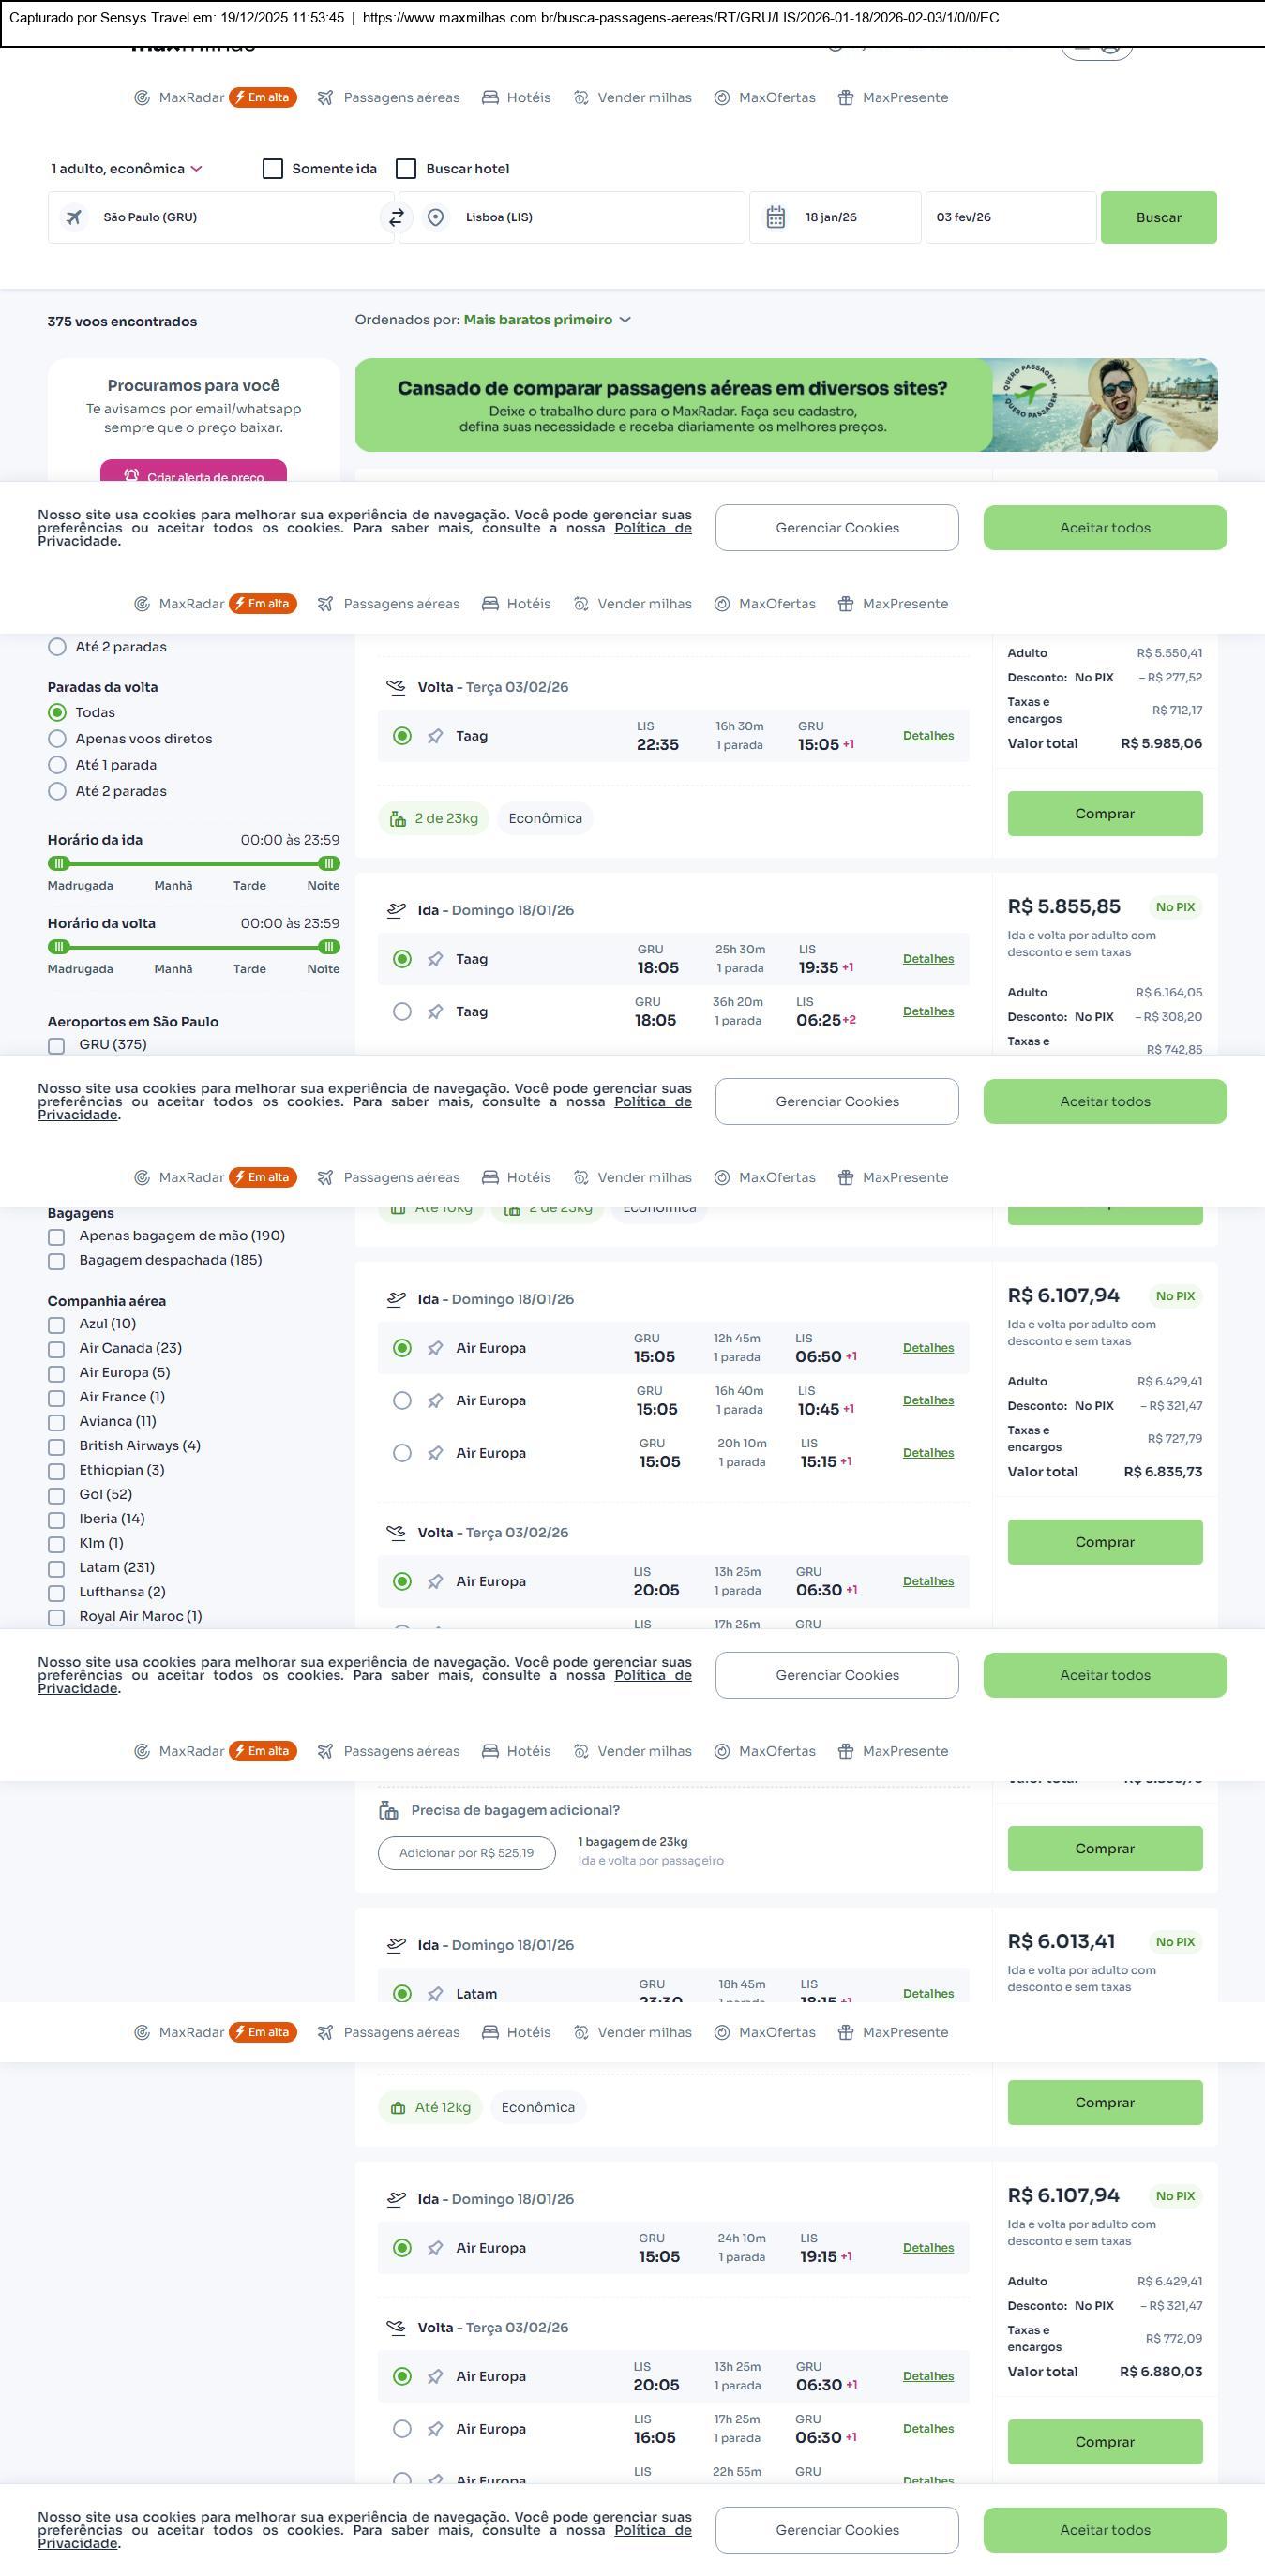Enable the Somente ida checkbox
1265x2576 pixels.
(x=273, y=169)
